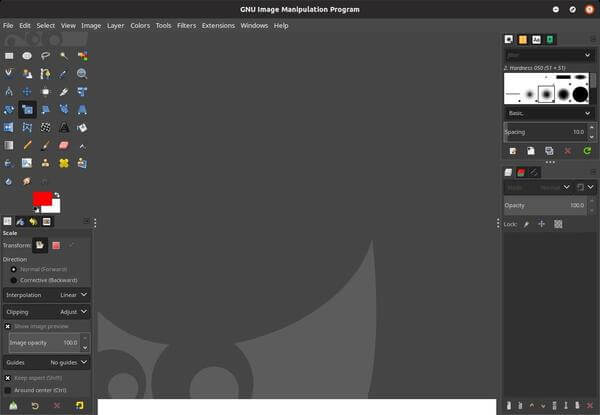Open the brush filter dropdown
This screenshot has width=600, height=415.
tap(587, 55)
